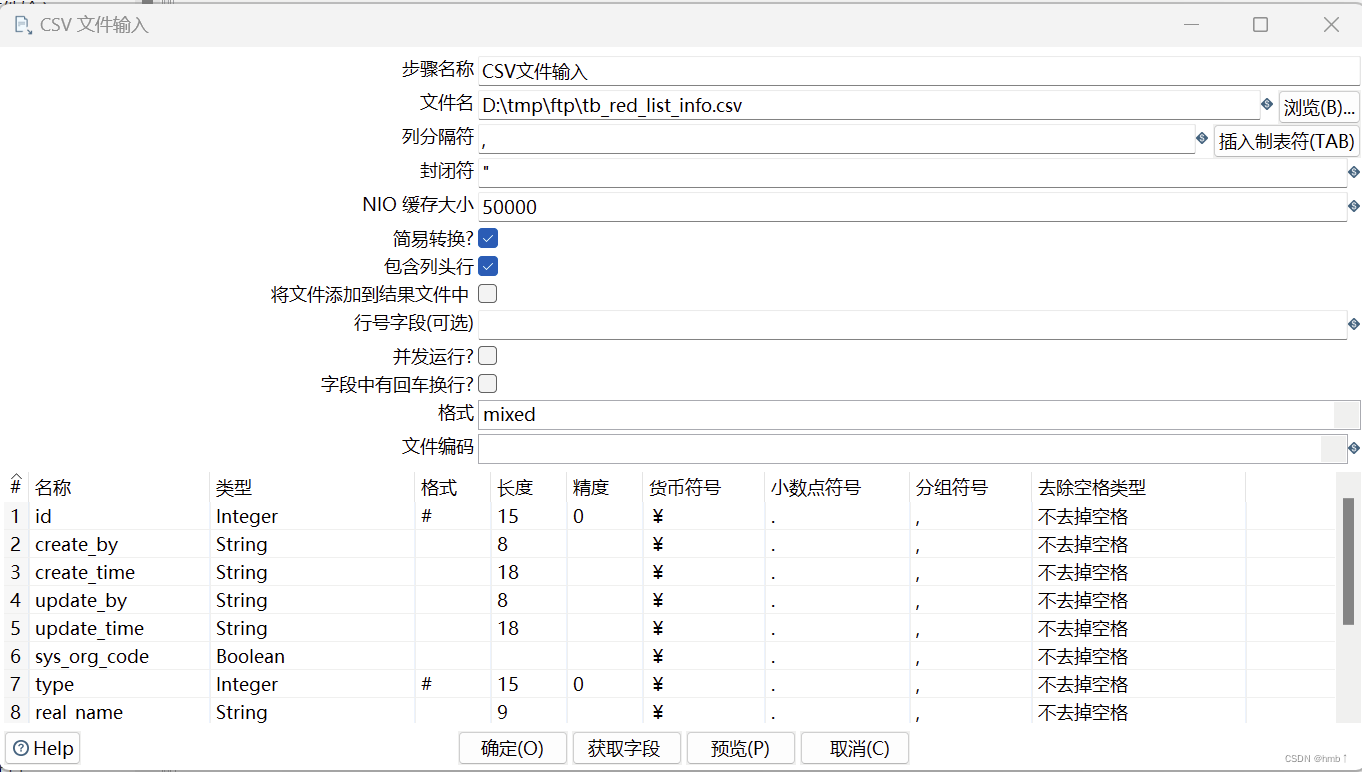Open the 格式 dropdown showing mixed

tap(1347, 414)
